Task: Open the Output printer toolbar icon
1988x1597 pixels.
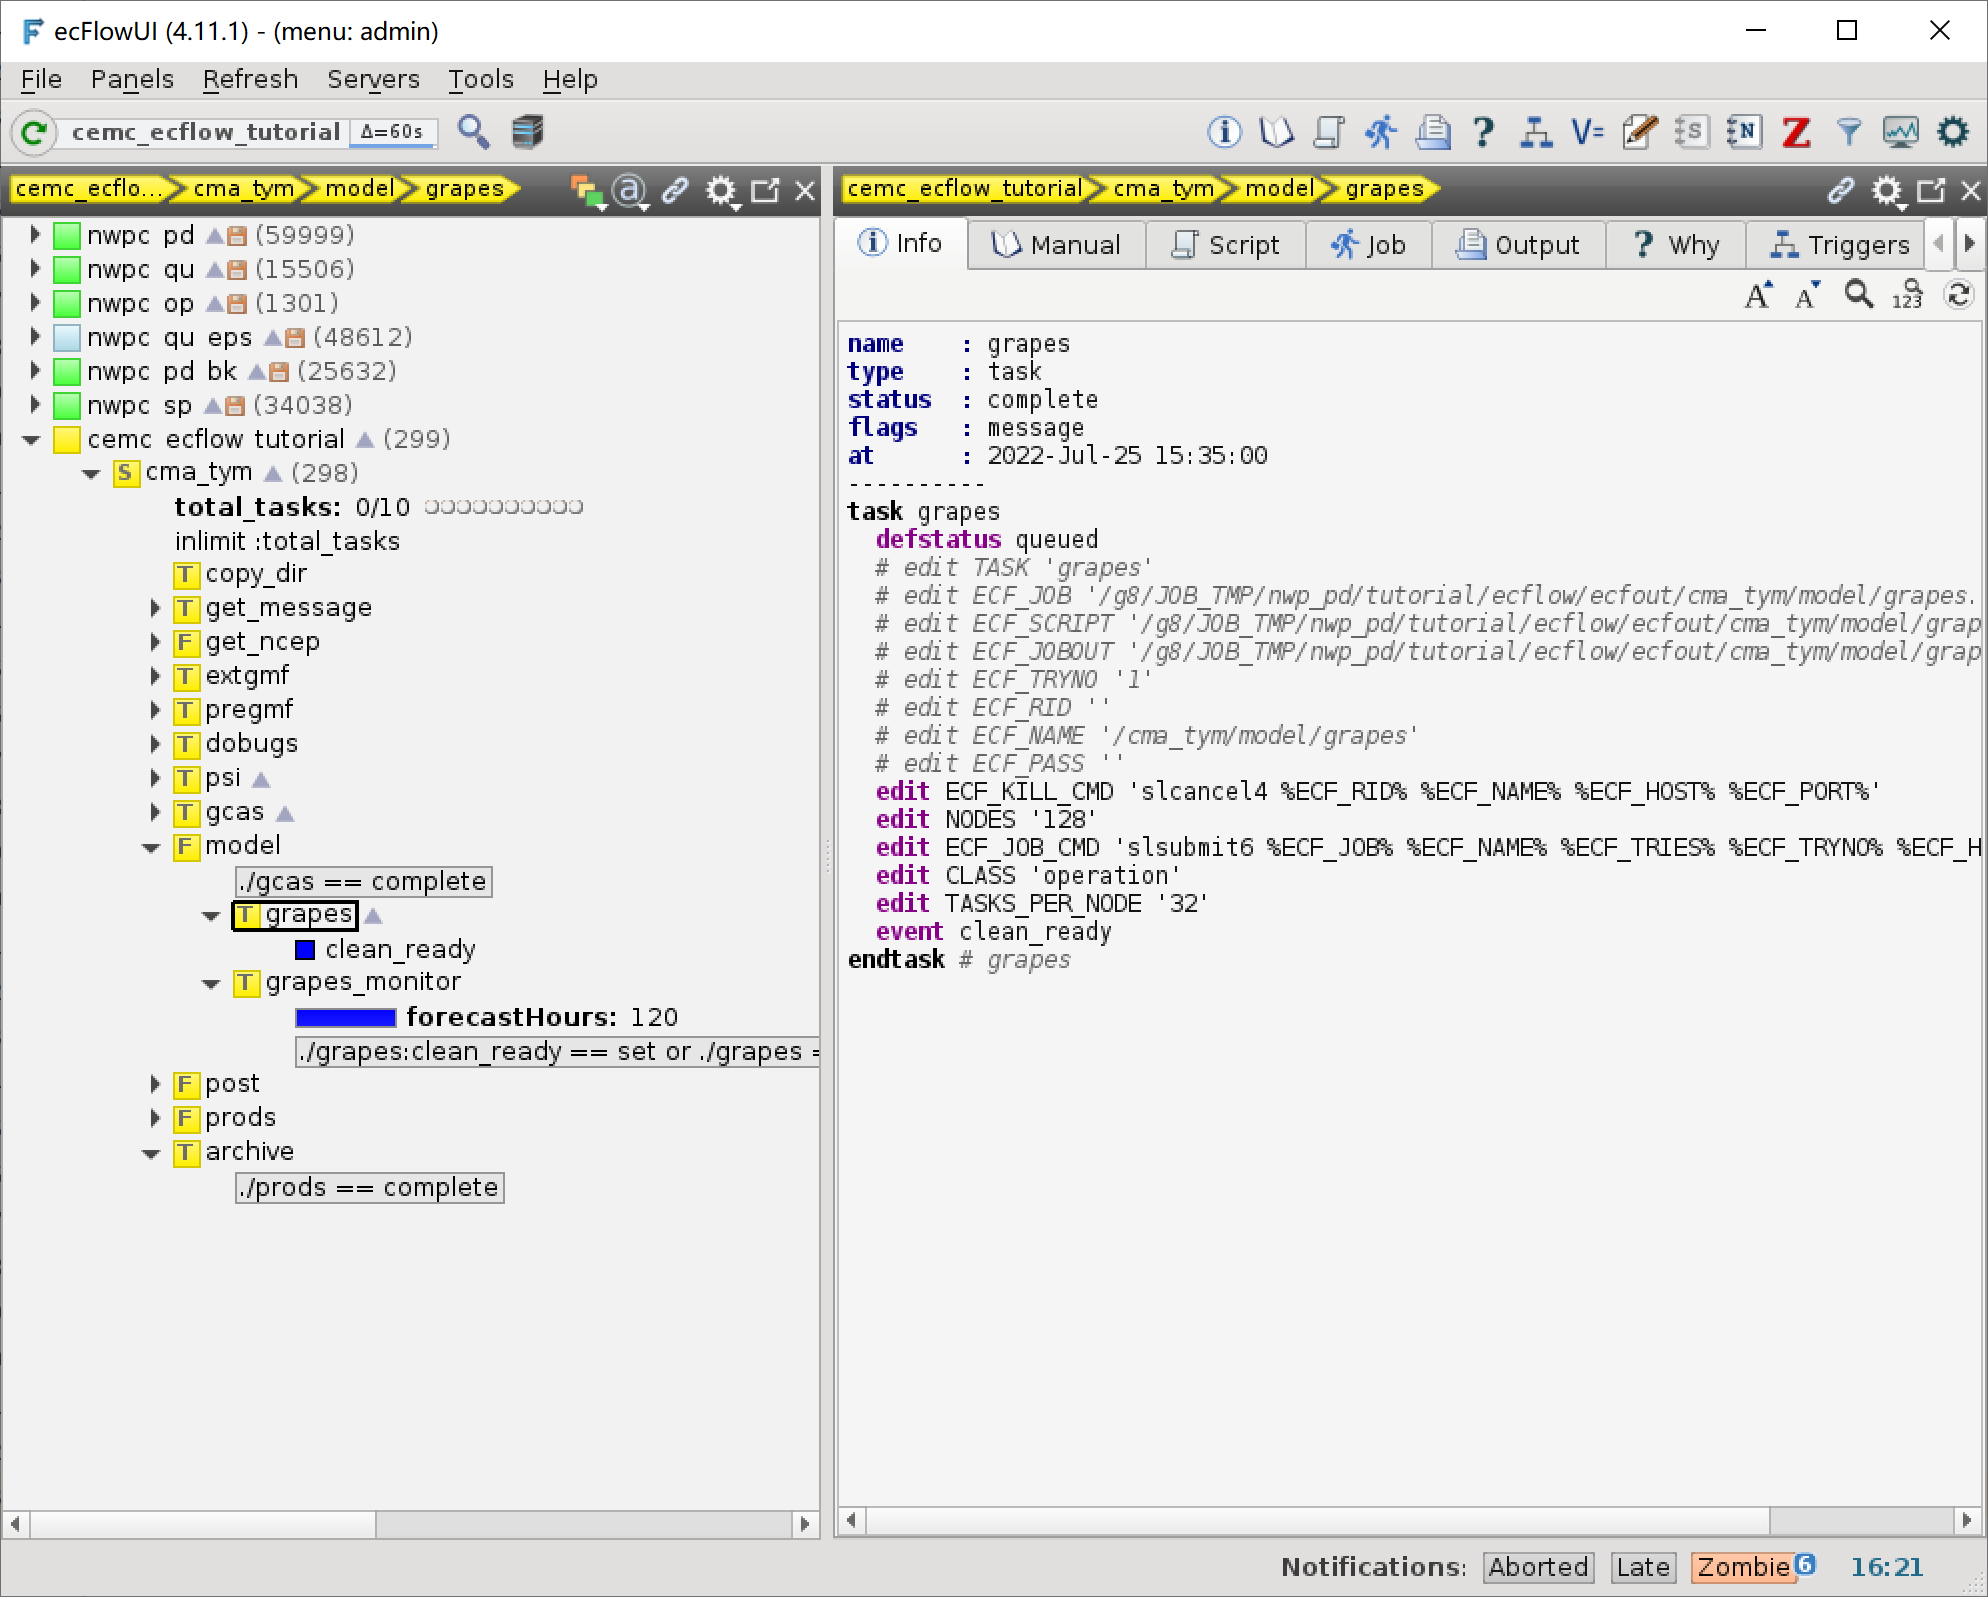Action: coord(1433,132)
